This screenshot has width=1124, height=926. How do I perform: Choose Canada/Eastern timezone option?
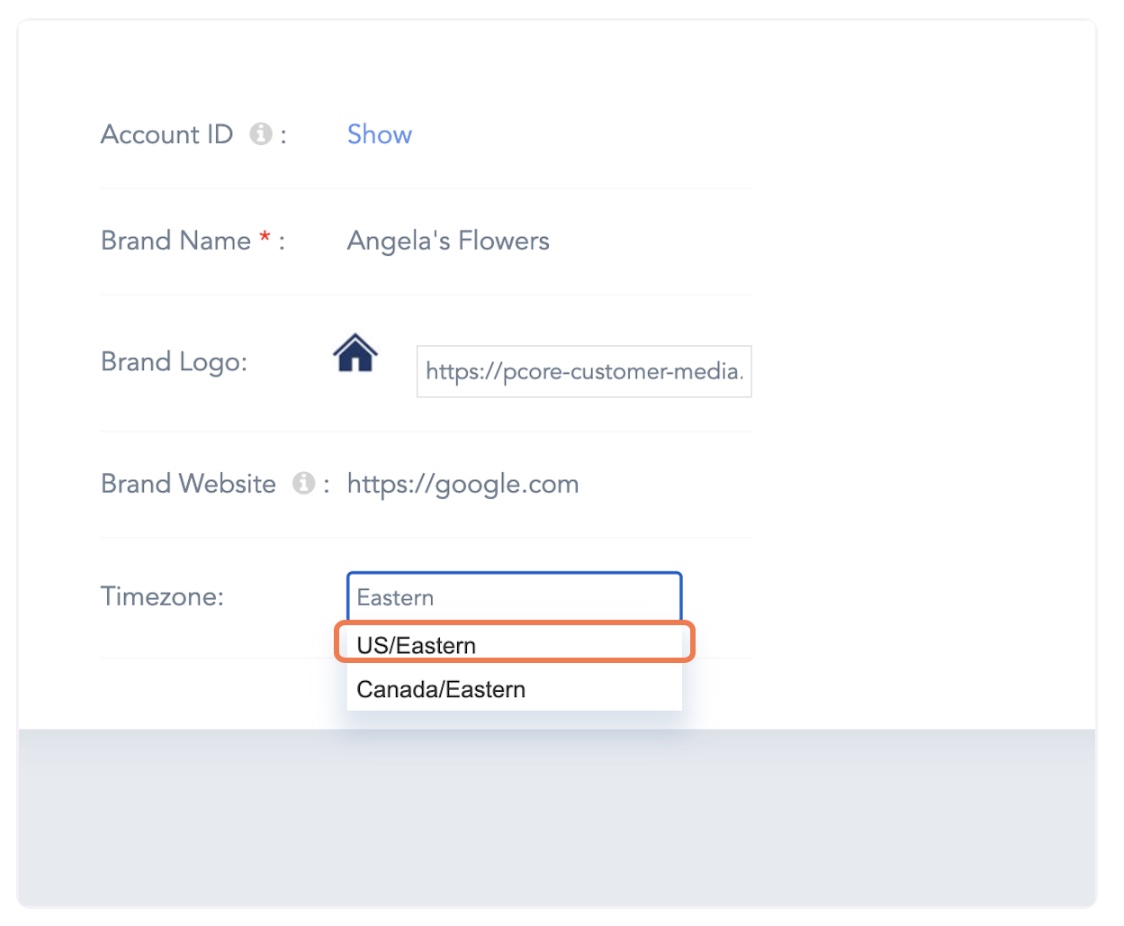click(x=440, y=690)
